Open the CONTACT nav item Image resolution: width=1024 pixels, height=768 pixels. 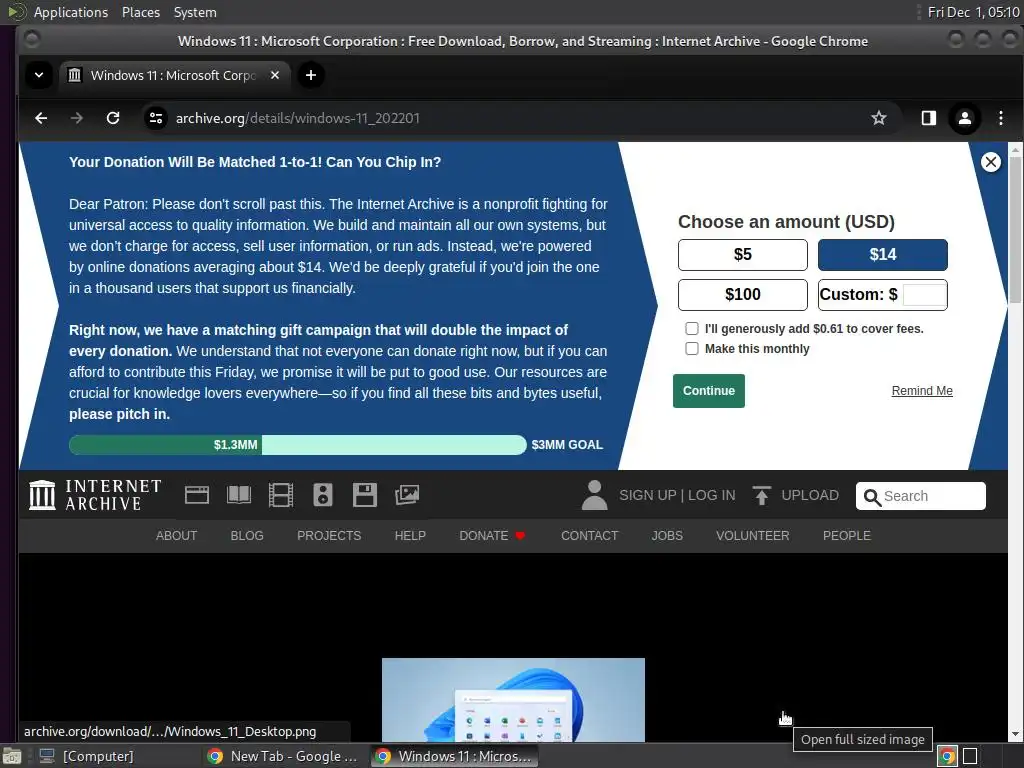(590, 536)
